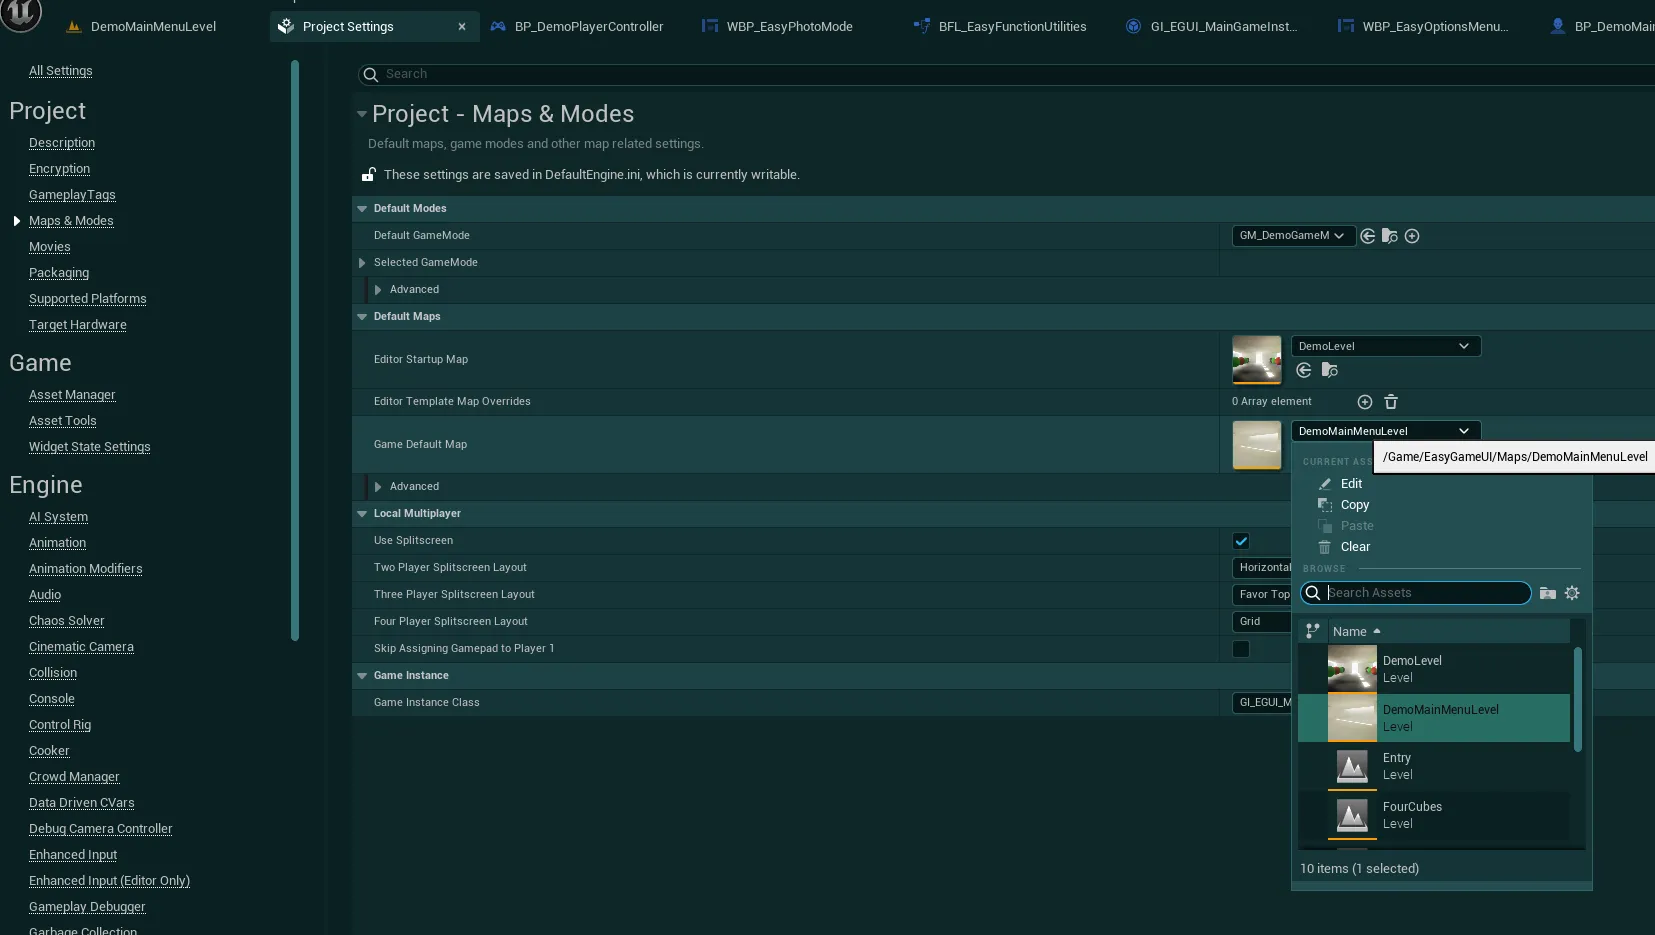
Task: Click the lock icon beside DefaultEngine.ini notice
Action: (368, 175)
